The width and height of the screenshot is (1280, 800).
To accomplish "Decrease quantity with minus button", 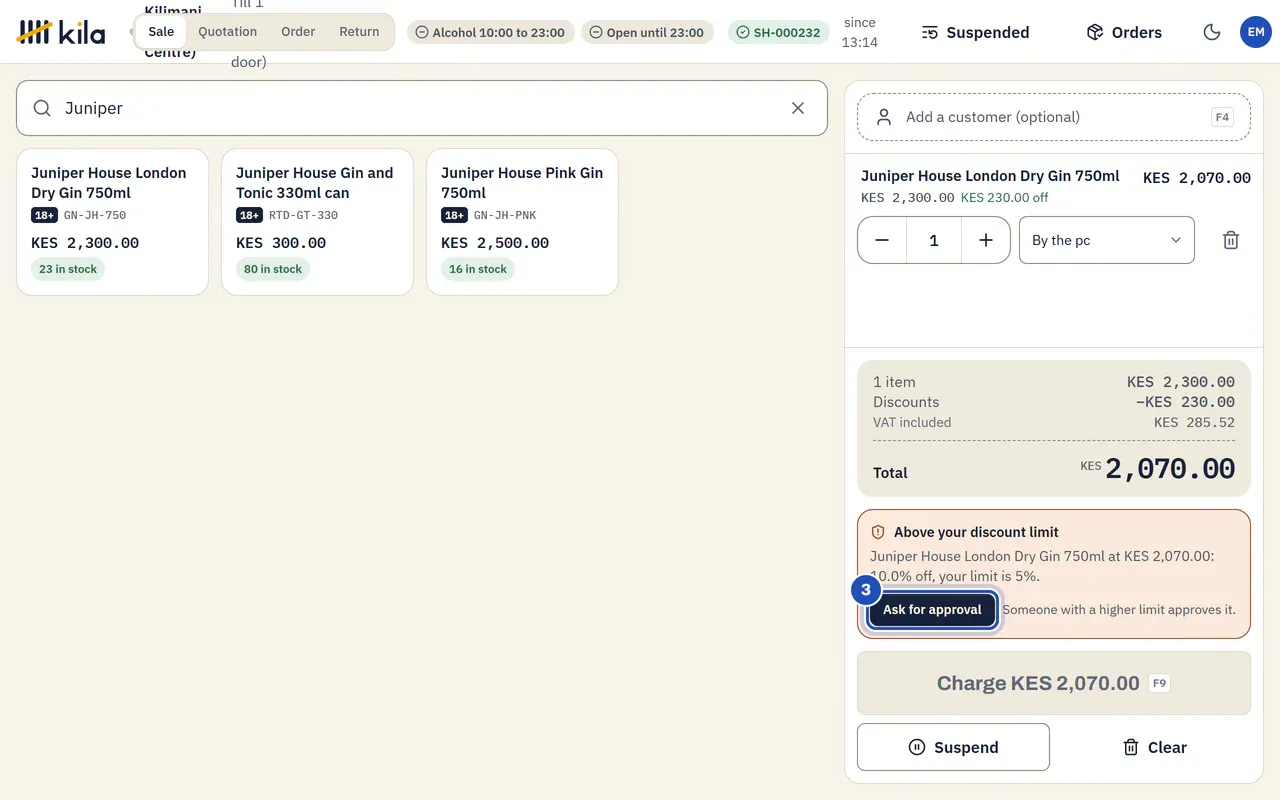I will pyautogui.click(x=882, y=240).
